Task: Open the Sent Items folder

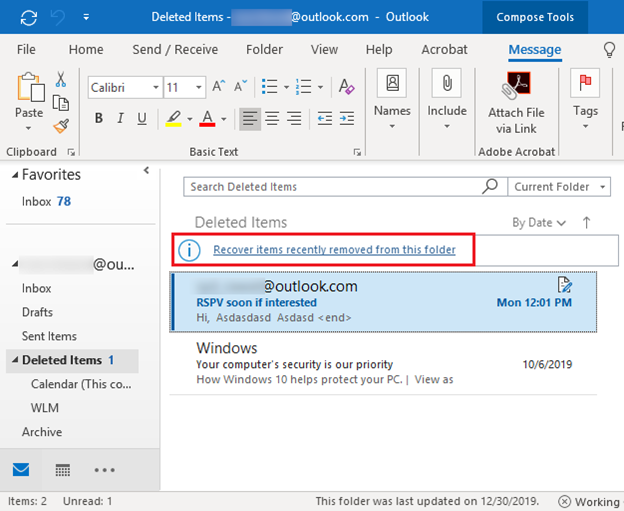Action: point(49,336)
